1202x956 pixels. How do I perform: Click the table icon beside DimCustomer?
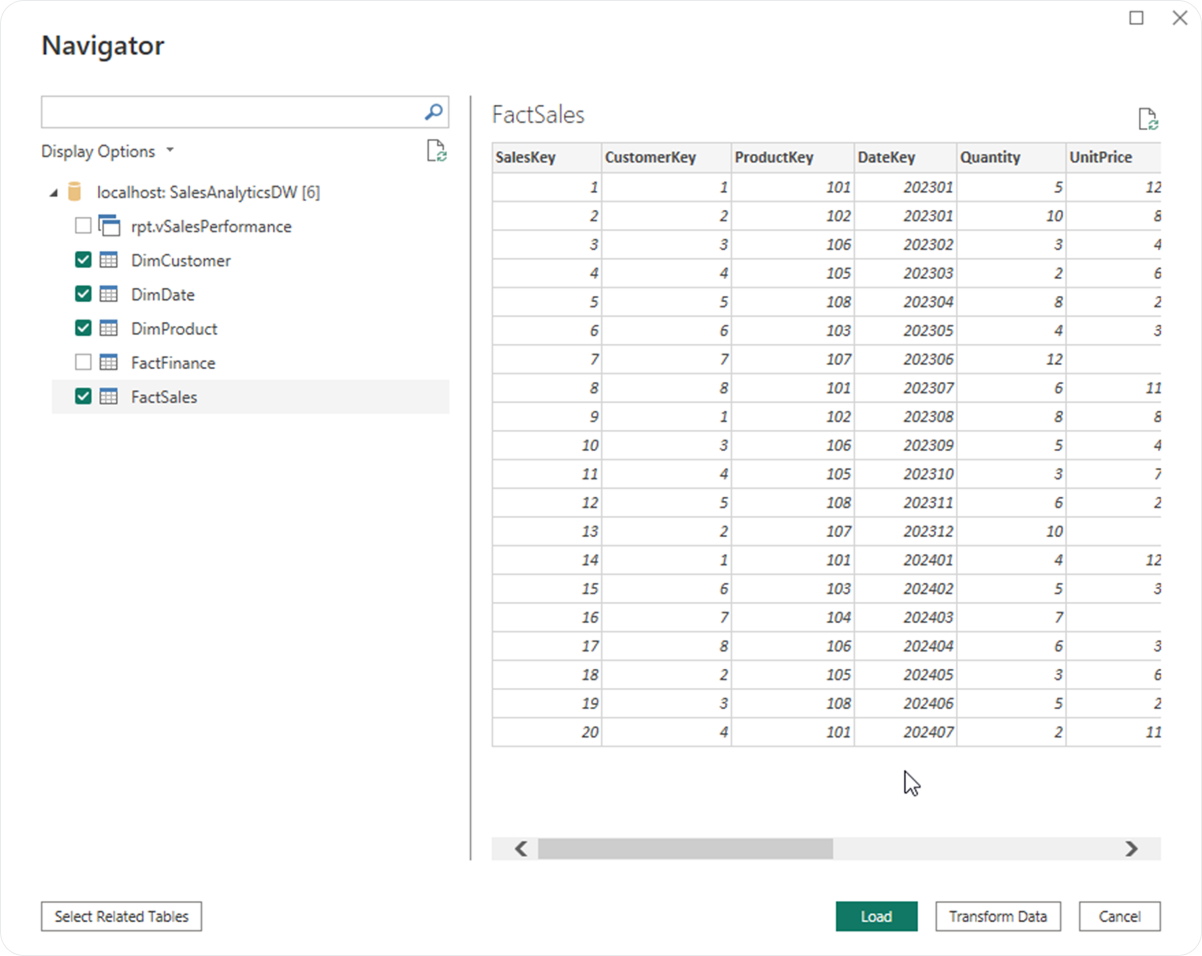click(111, 260)
